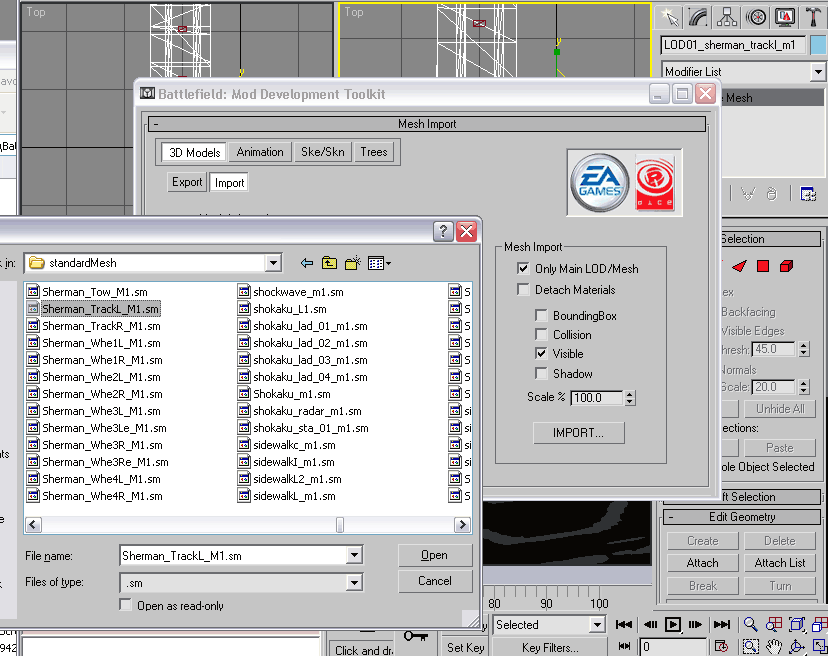The image size is (828, 656).
Task: Expand the File name dropdown
Action: (x=354, y=556)
